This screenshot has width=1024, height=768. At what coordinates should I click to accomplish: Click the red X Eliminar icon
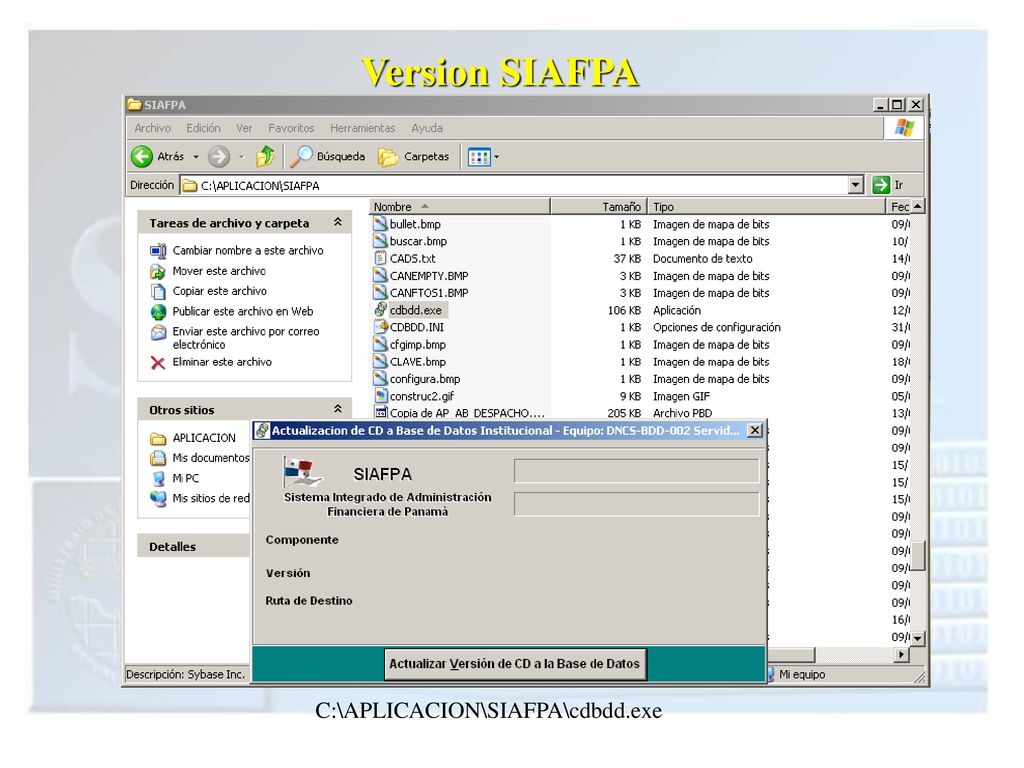(158, 362)
